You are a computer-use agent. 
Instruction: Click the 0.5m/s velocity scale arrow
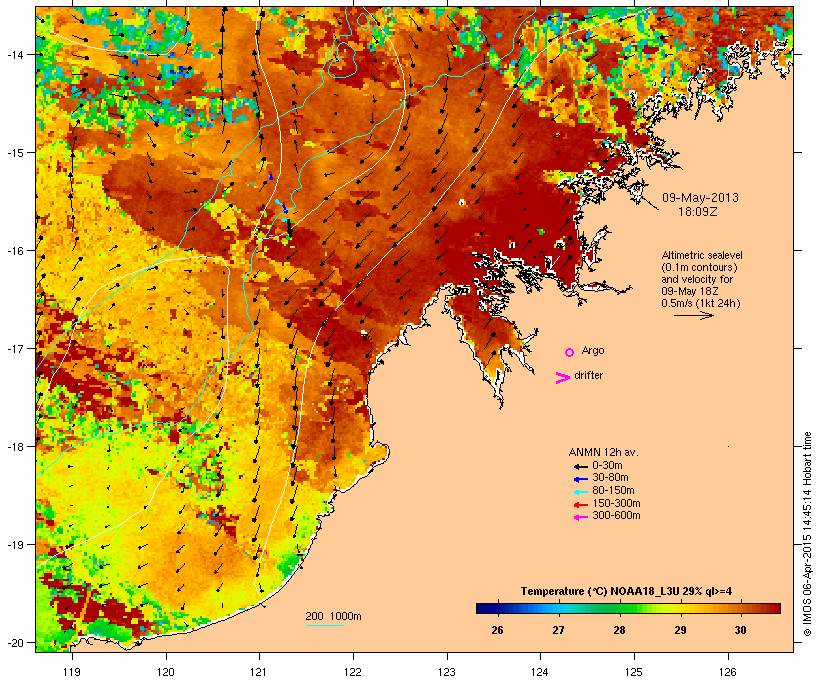[693, 315]
